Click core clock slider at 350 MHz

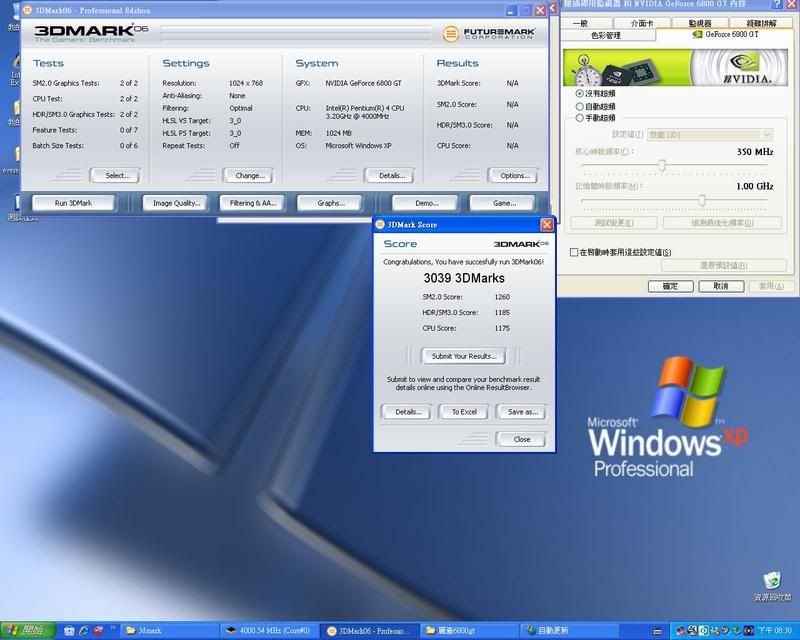point(662,165)
